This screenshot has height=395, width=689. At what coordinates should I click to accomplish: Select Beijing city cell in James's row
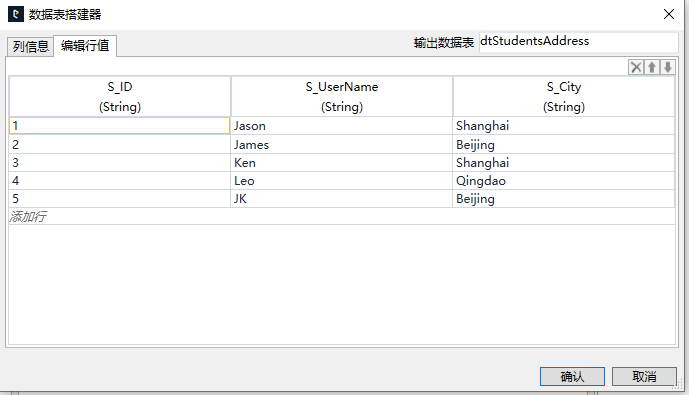tap(564, 145)
